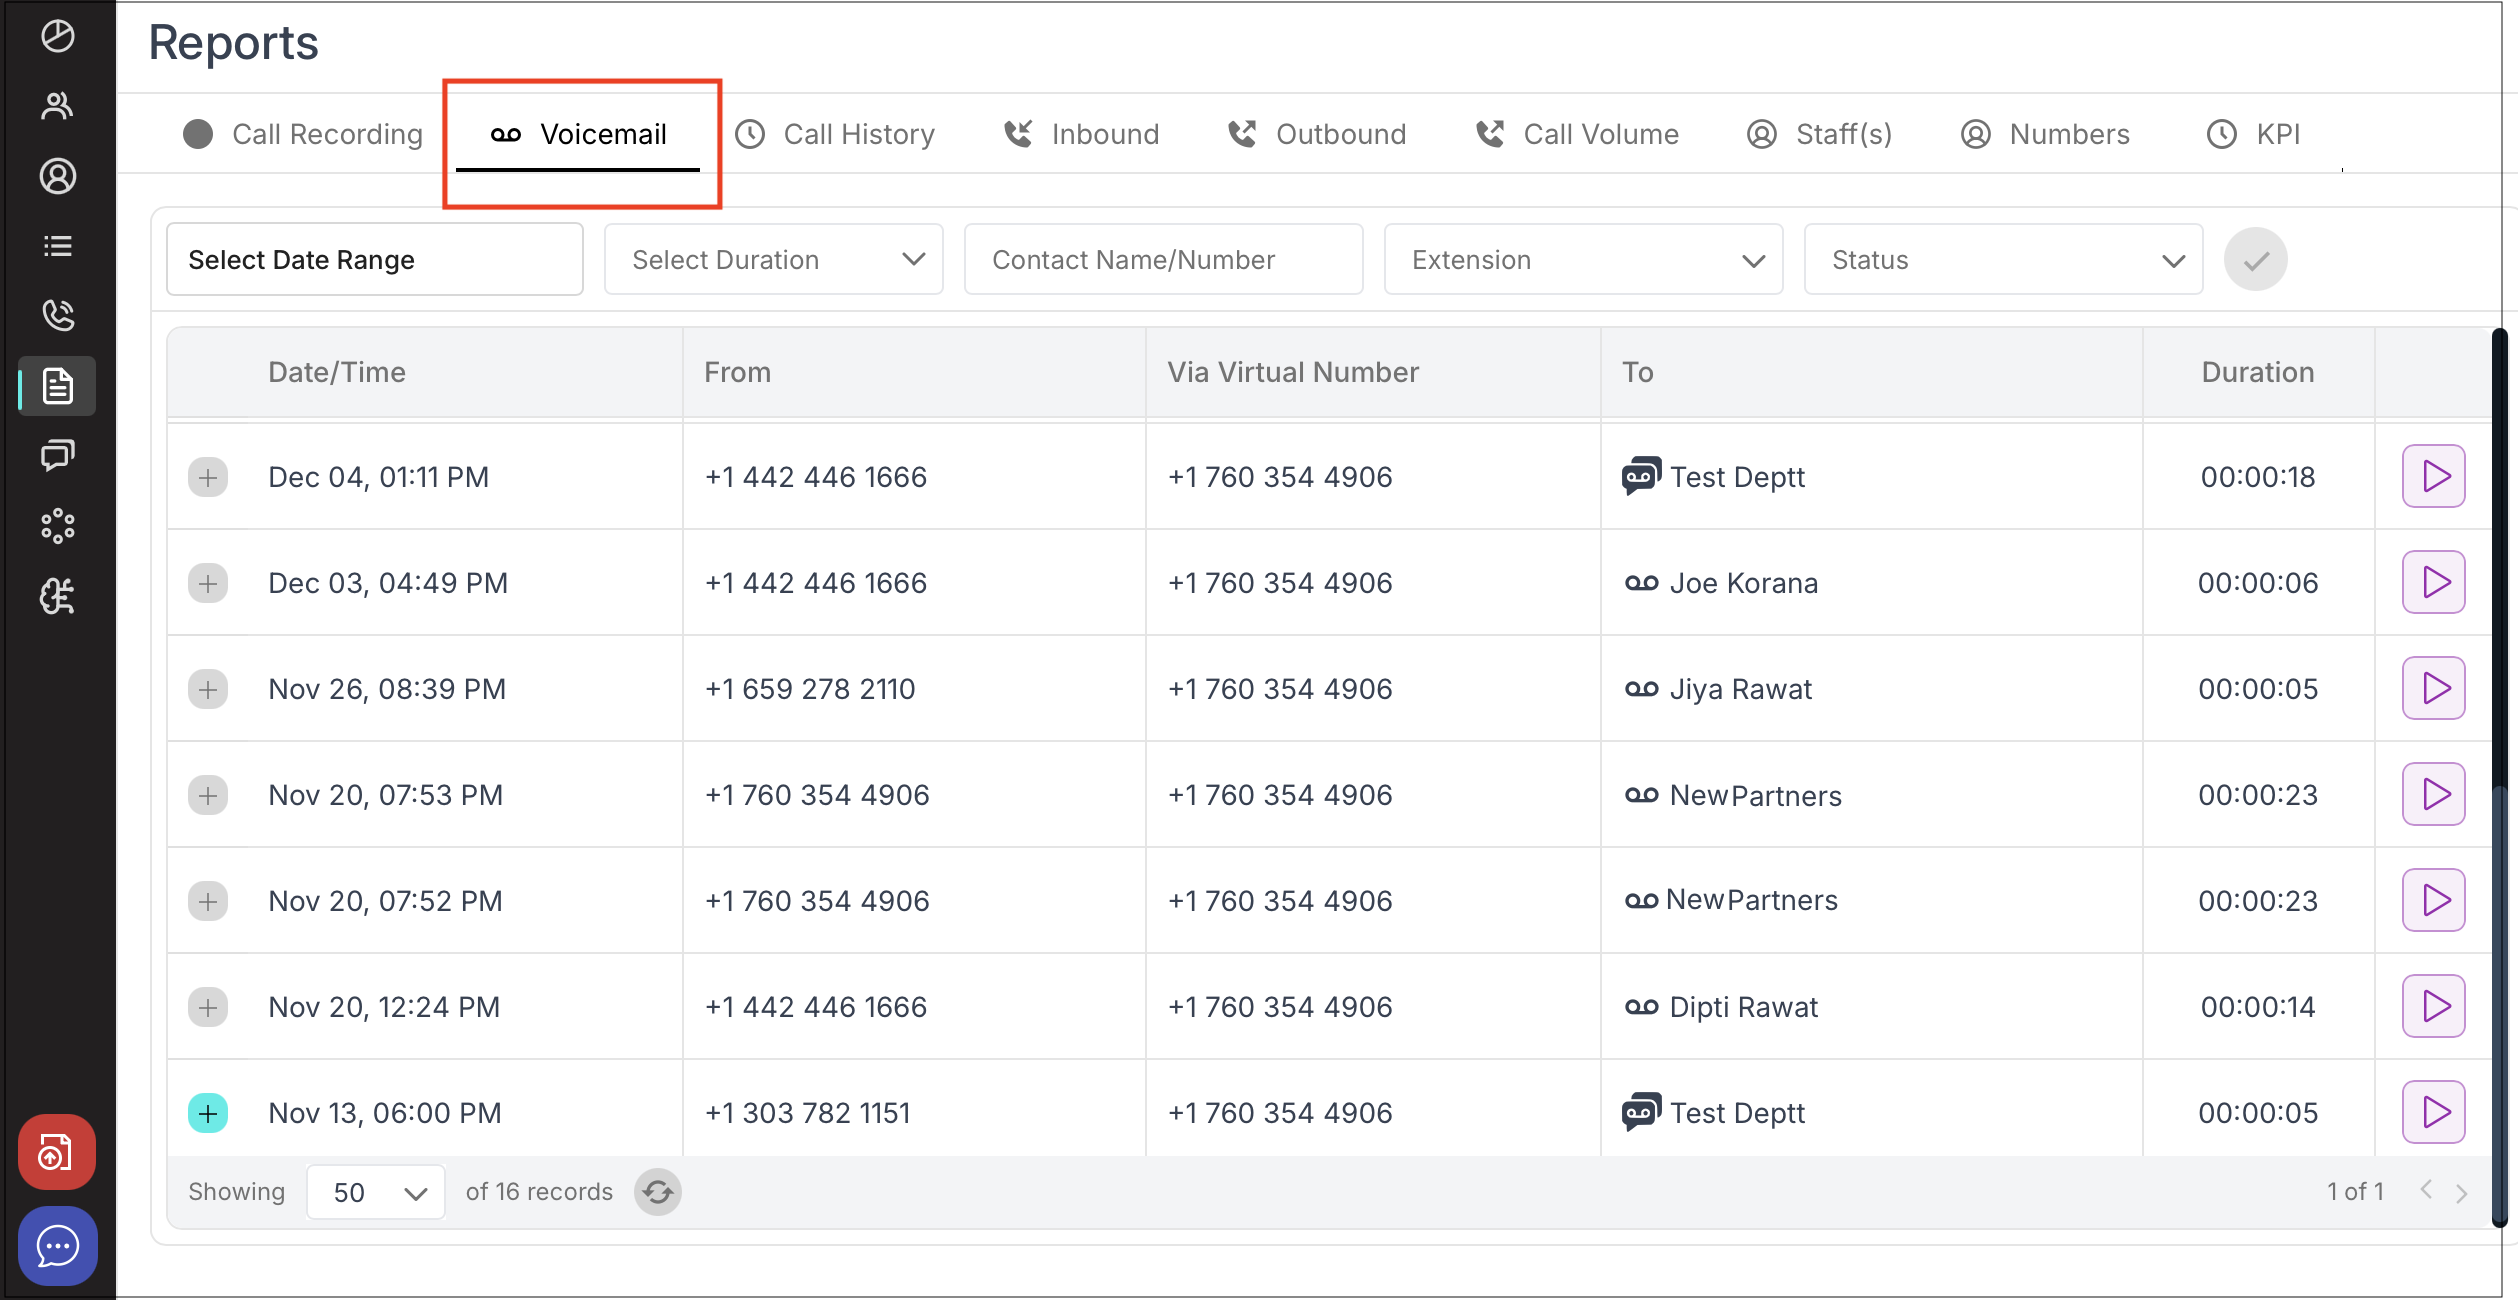Image resolution: width=2518 pixels, height=1300 pixels.
Task: Open the Select Duration dropdown
Action: [773, 260]
